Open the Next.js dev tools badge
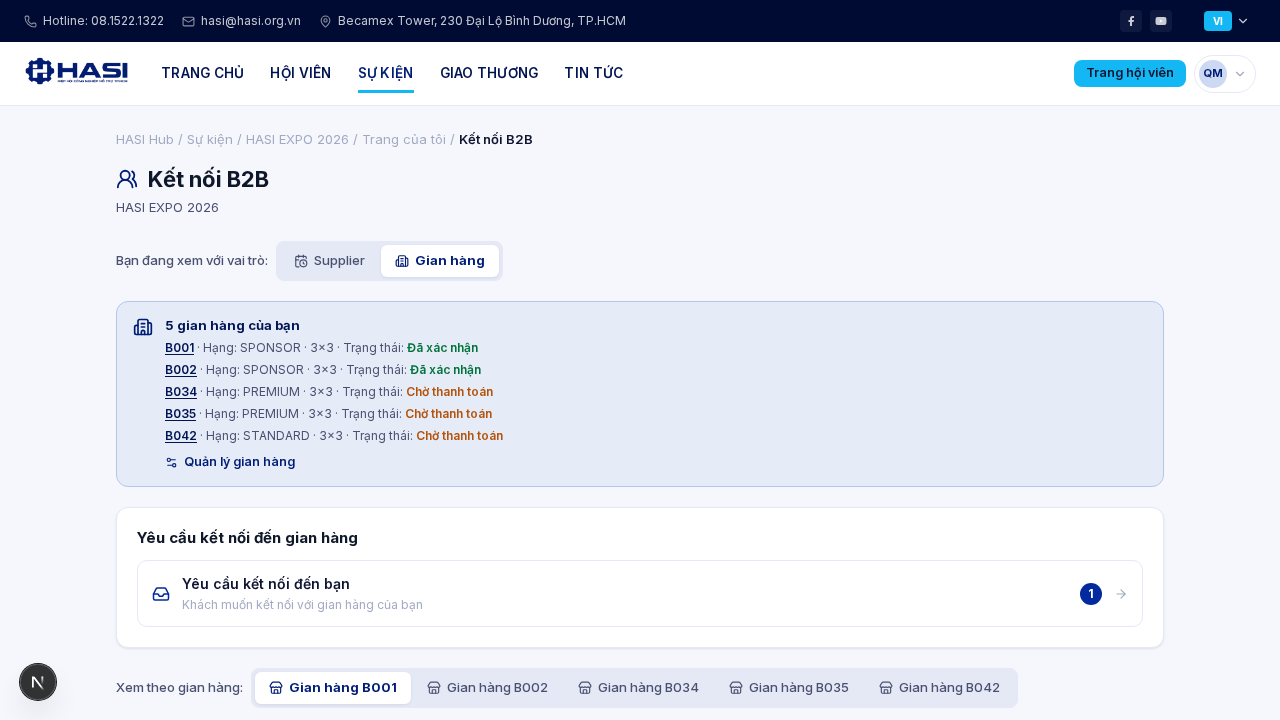Viewport: 1280px width, 720px height. point(38,682)
